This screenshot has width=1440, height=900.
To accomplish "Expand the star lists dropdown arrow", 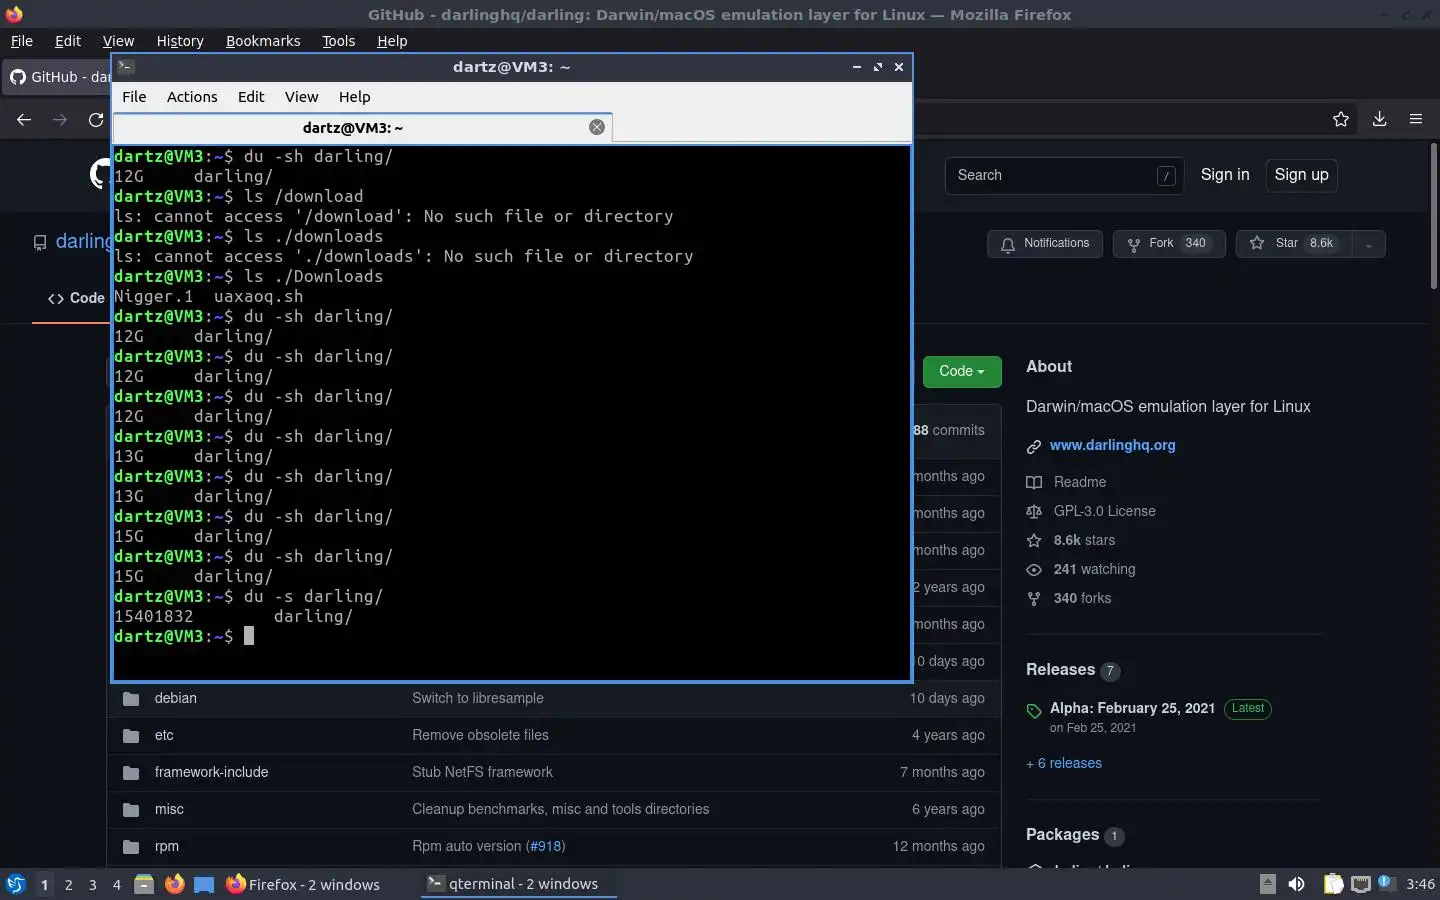I will click(1369, 244).
